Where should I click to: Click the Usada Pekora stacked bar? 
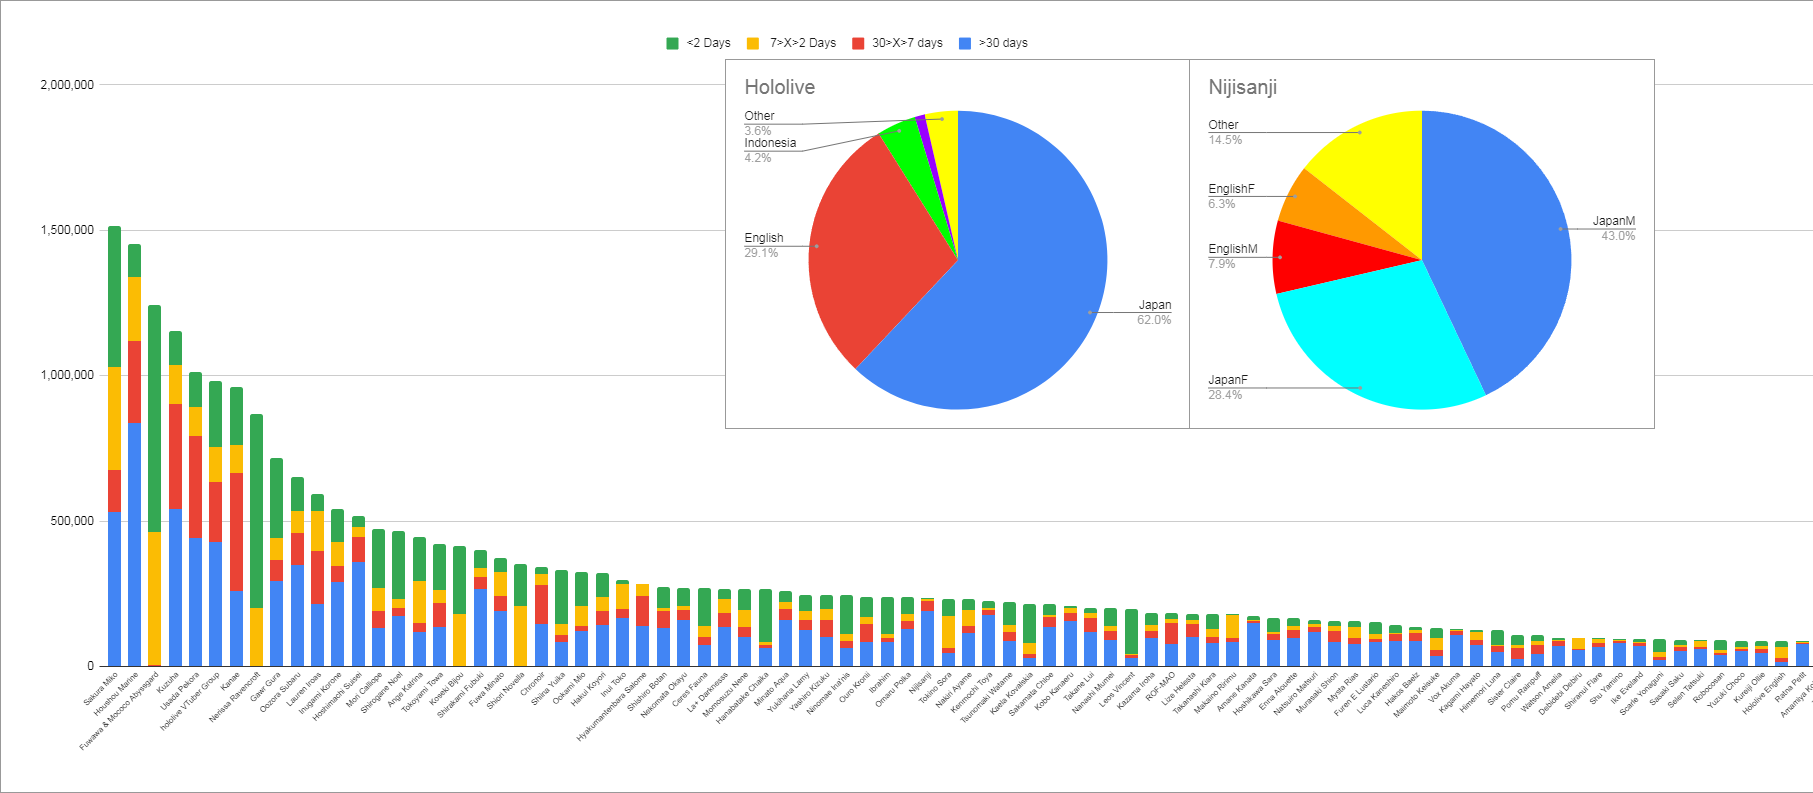[x=195, y=519]
